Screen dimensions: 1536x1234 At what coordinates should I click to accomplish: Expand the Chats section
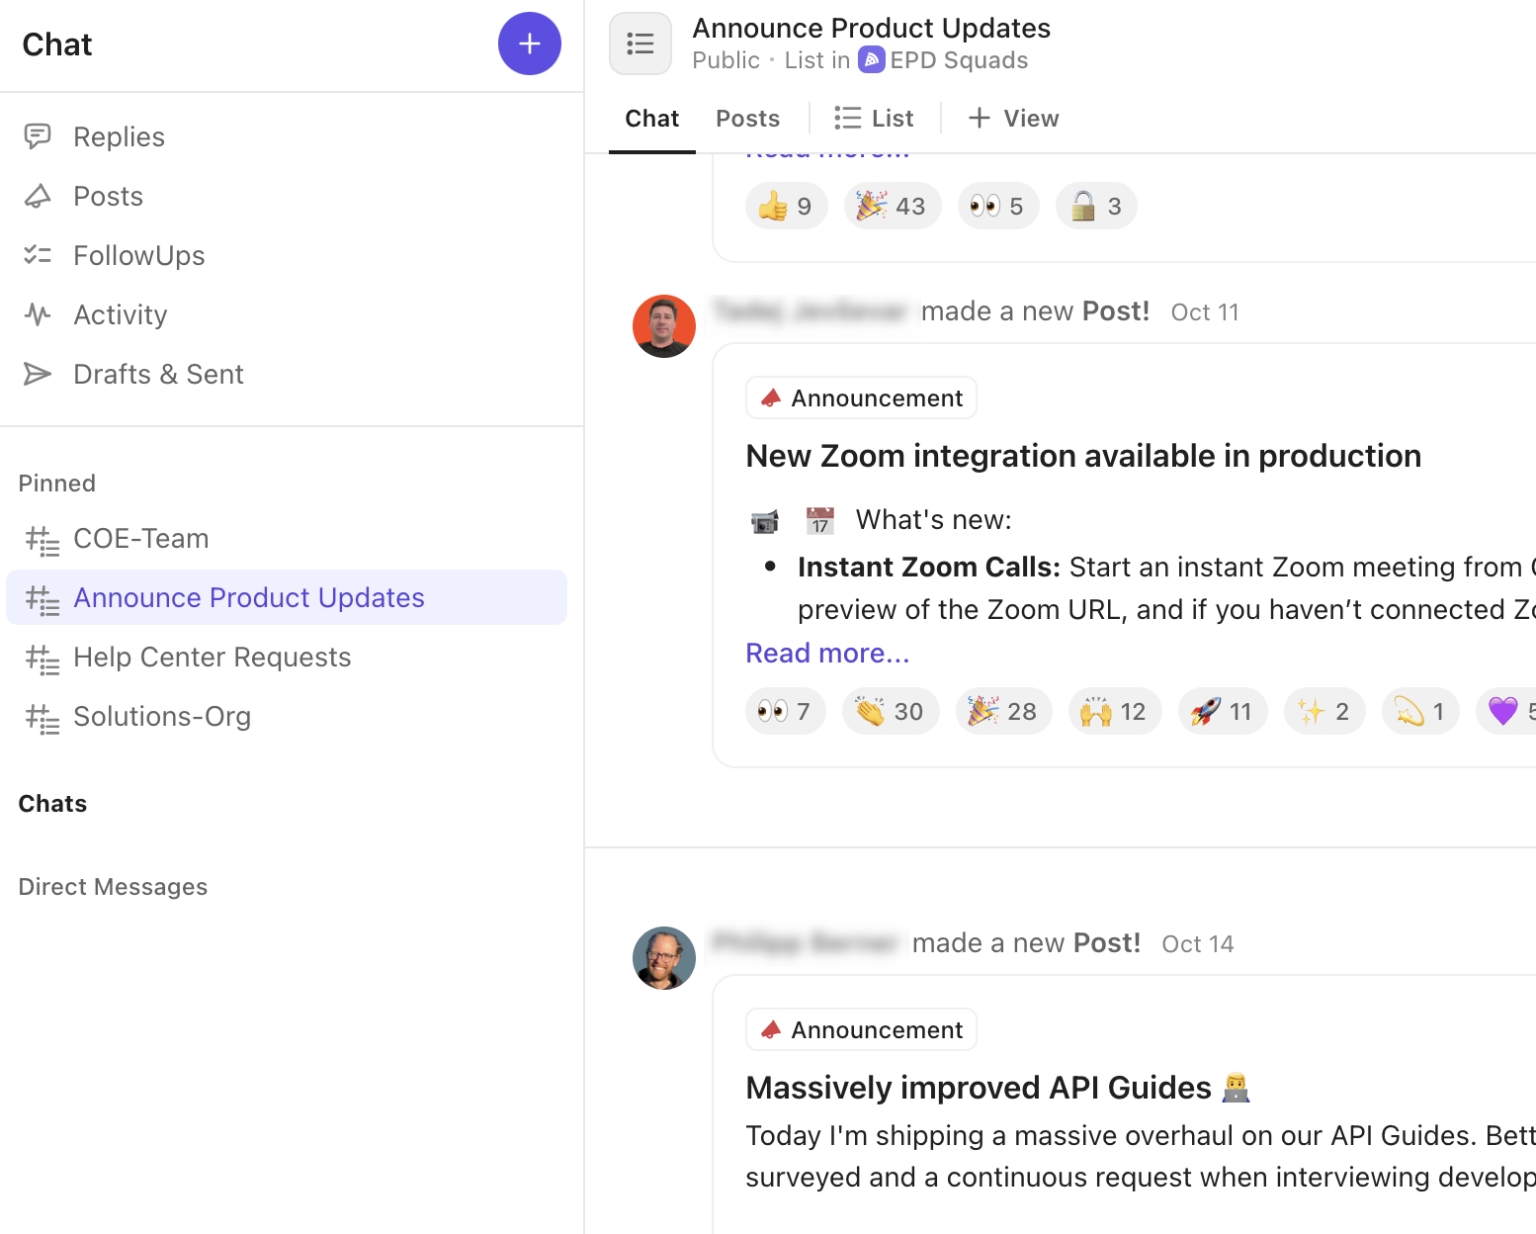tap(53, 804)
